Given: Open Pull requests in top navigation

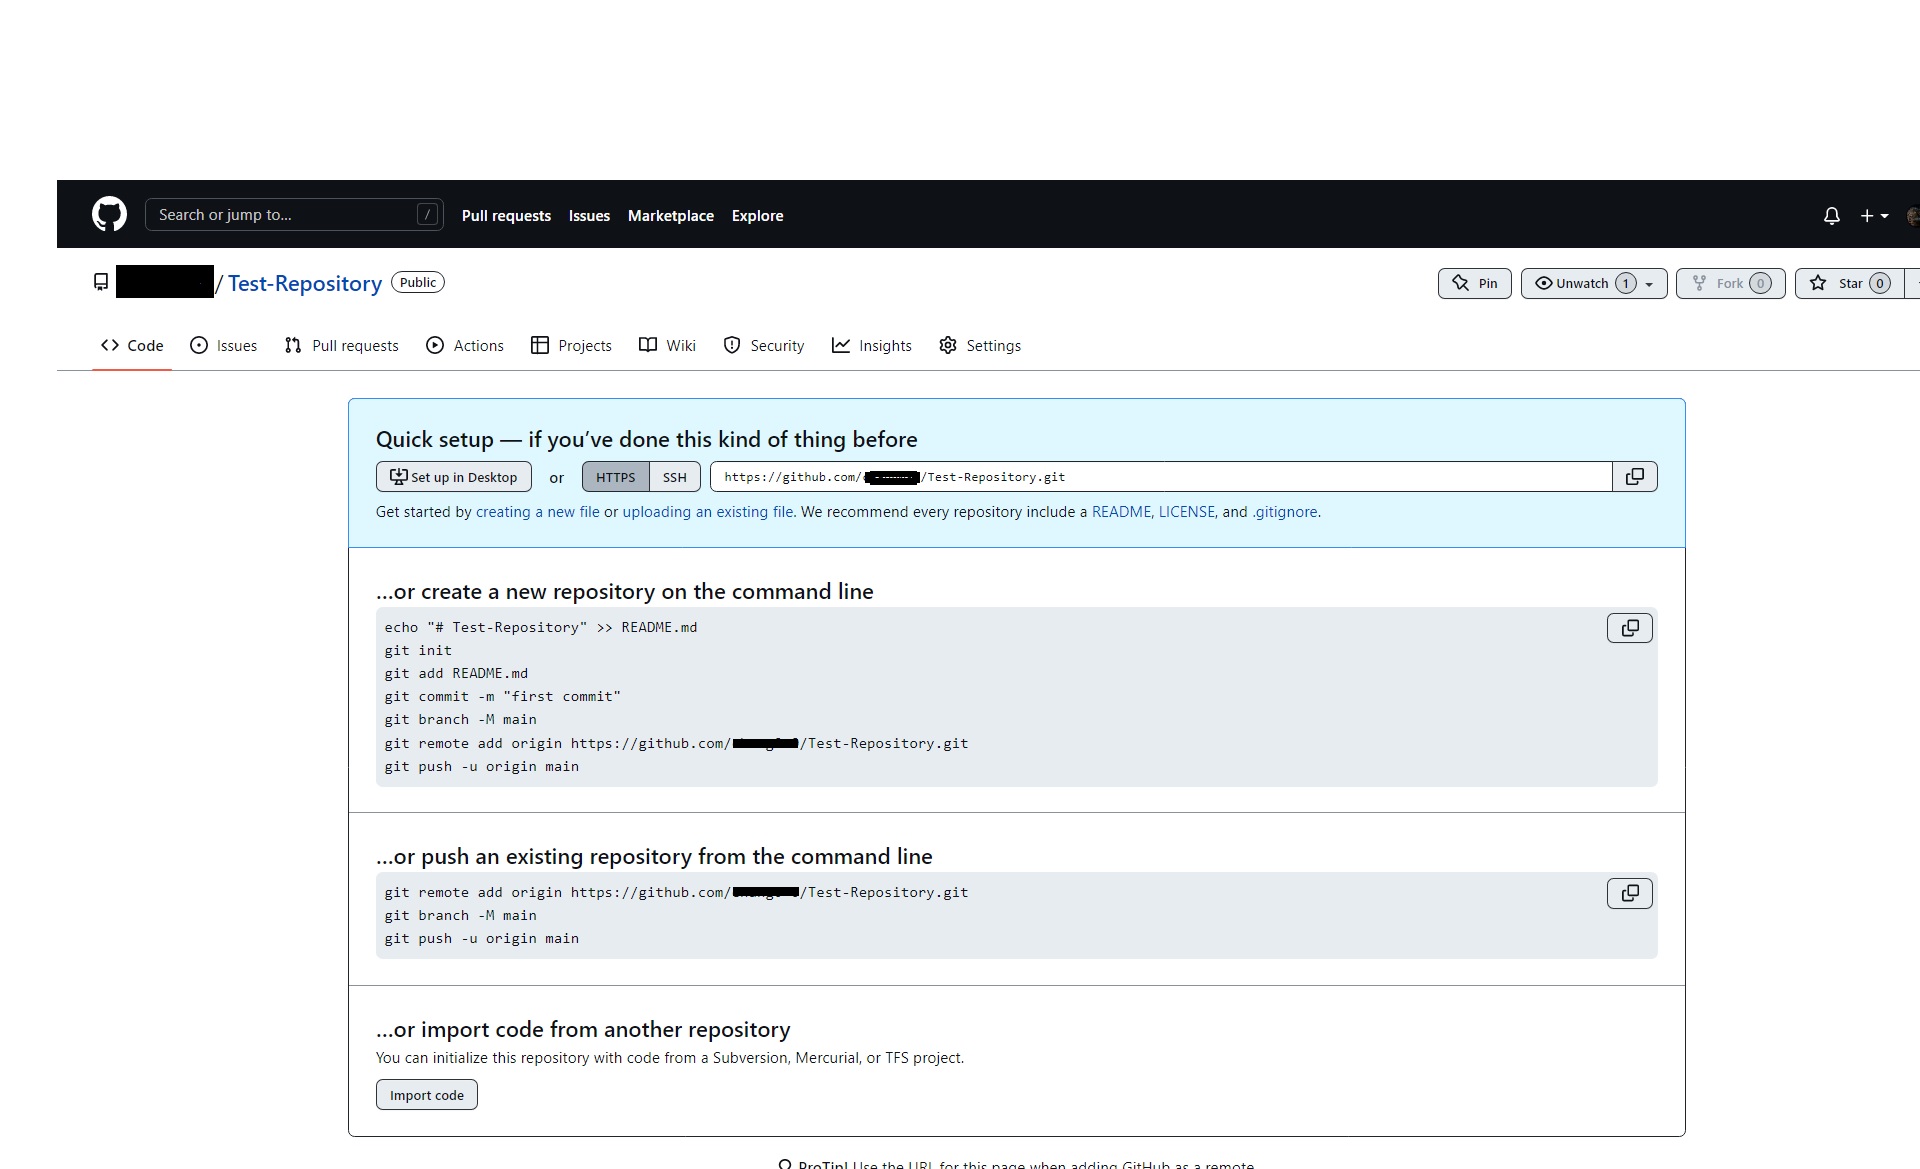Looking at the screenshot, I should (506, 215).
